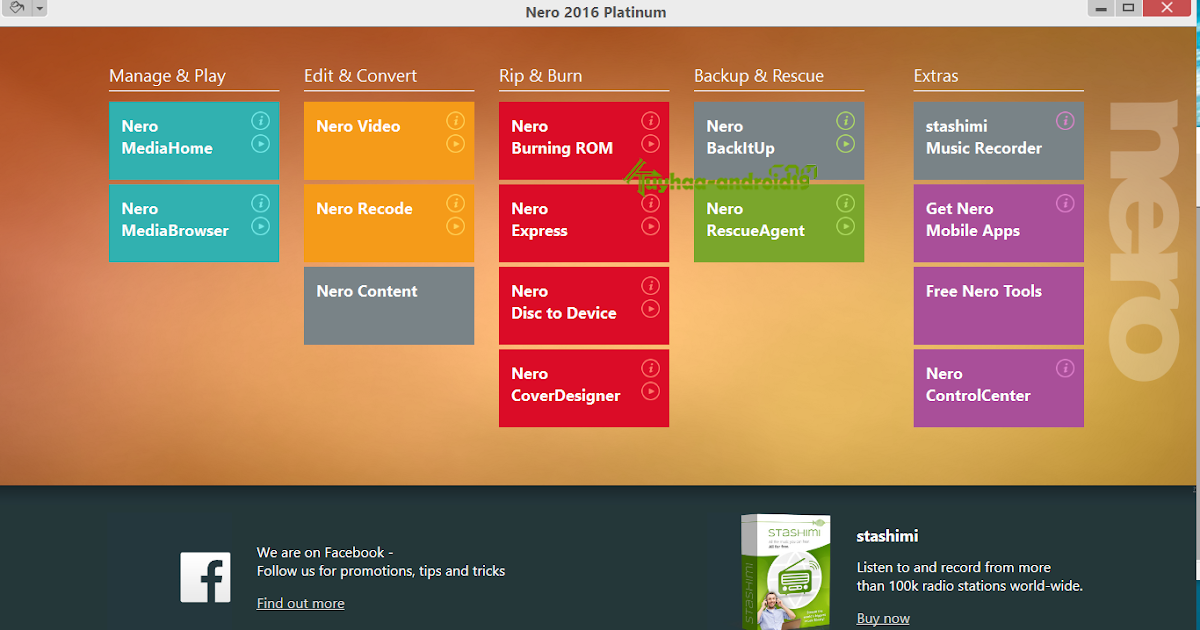Maximize the Nero 2016 Platinum window
This screenshot has width=1200, height=630.
(x=1128, y=8)
